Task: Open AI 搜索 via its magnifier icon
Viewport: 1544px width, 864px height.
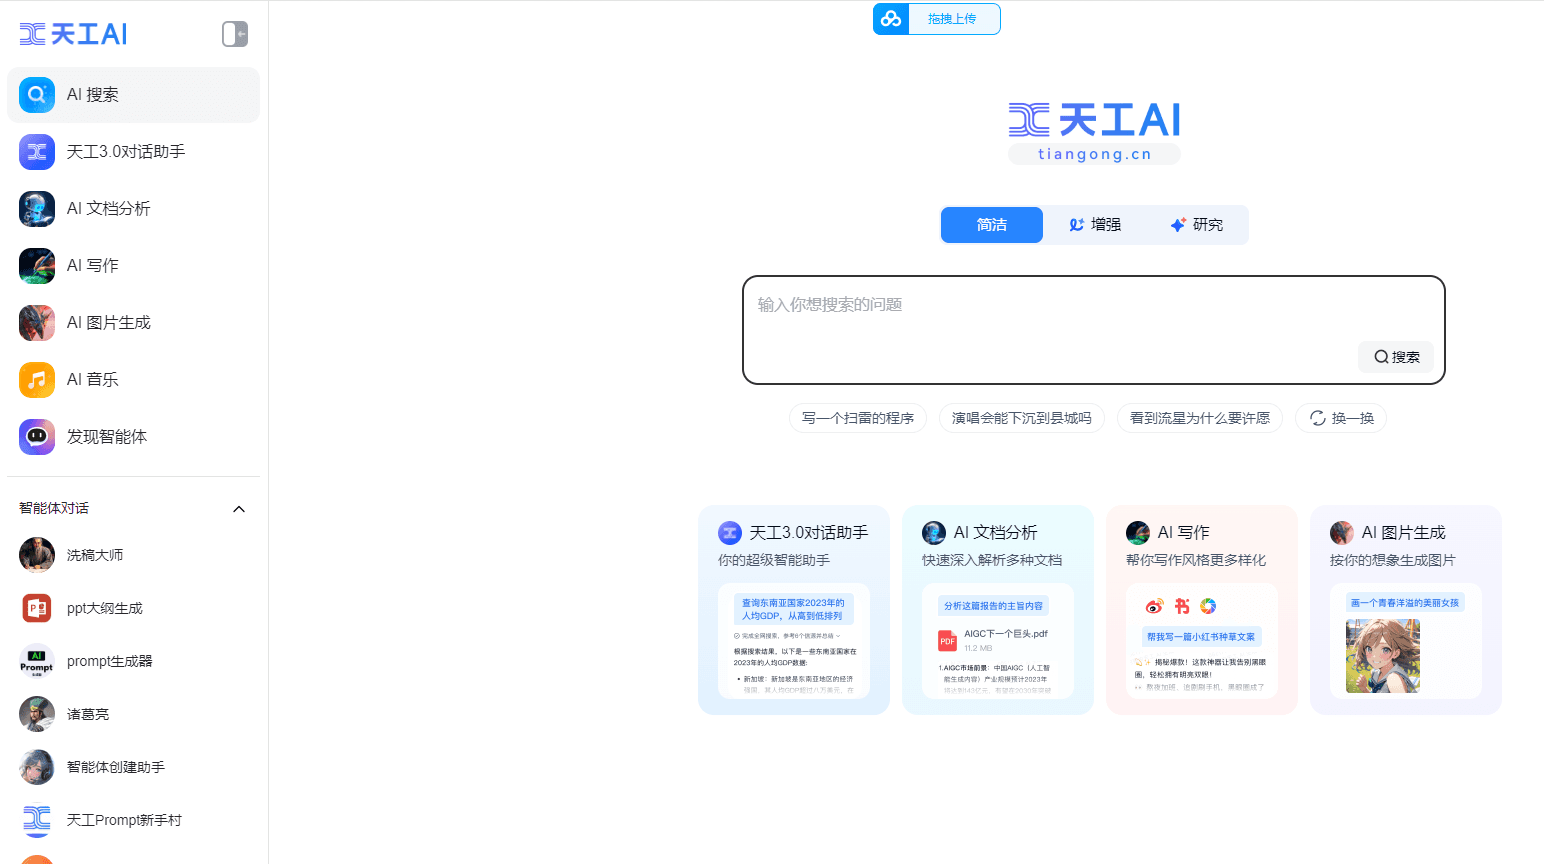Action: coord(37,95)
